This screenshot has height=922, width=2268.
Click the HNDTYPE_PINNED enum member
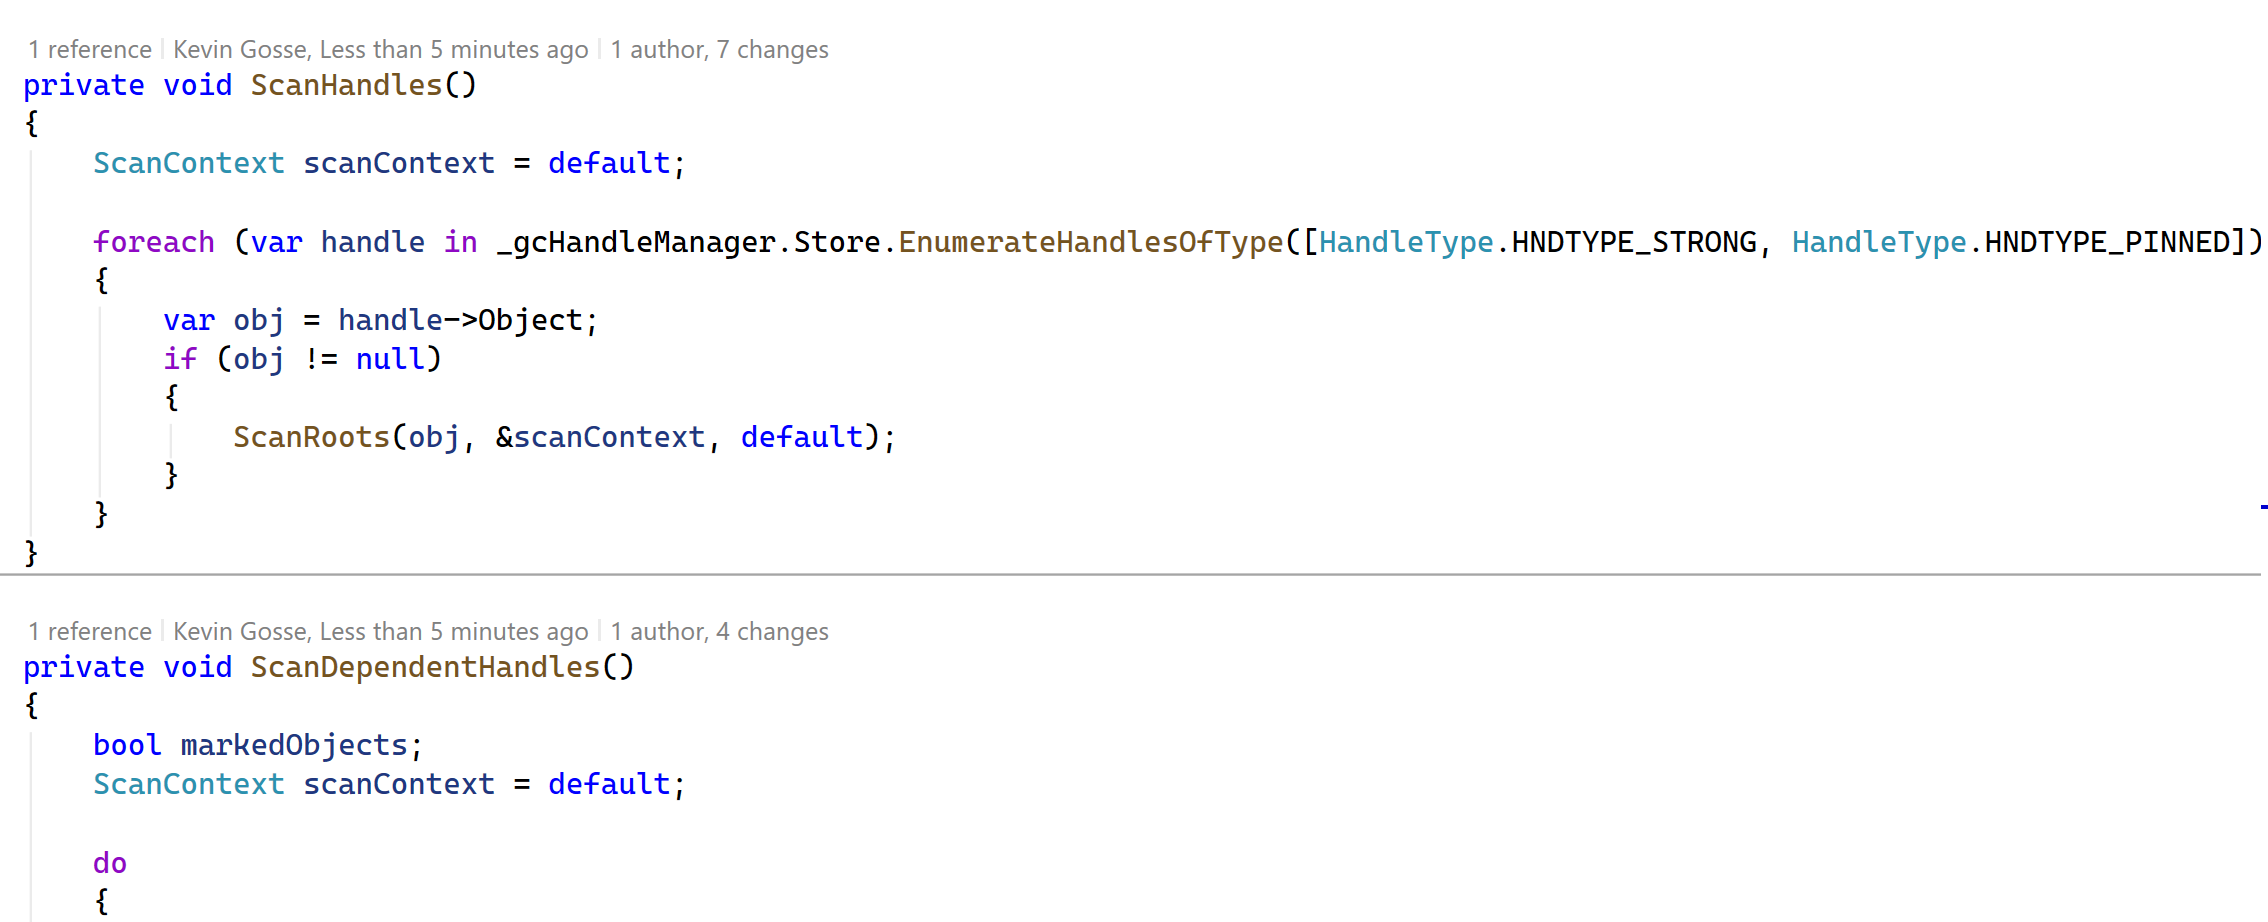coord(2107,243)
